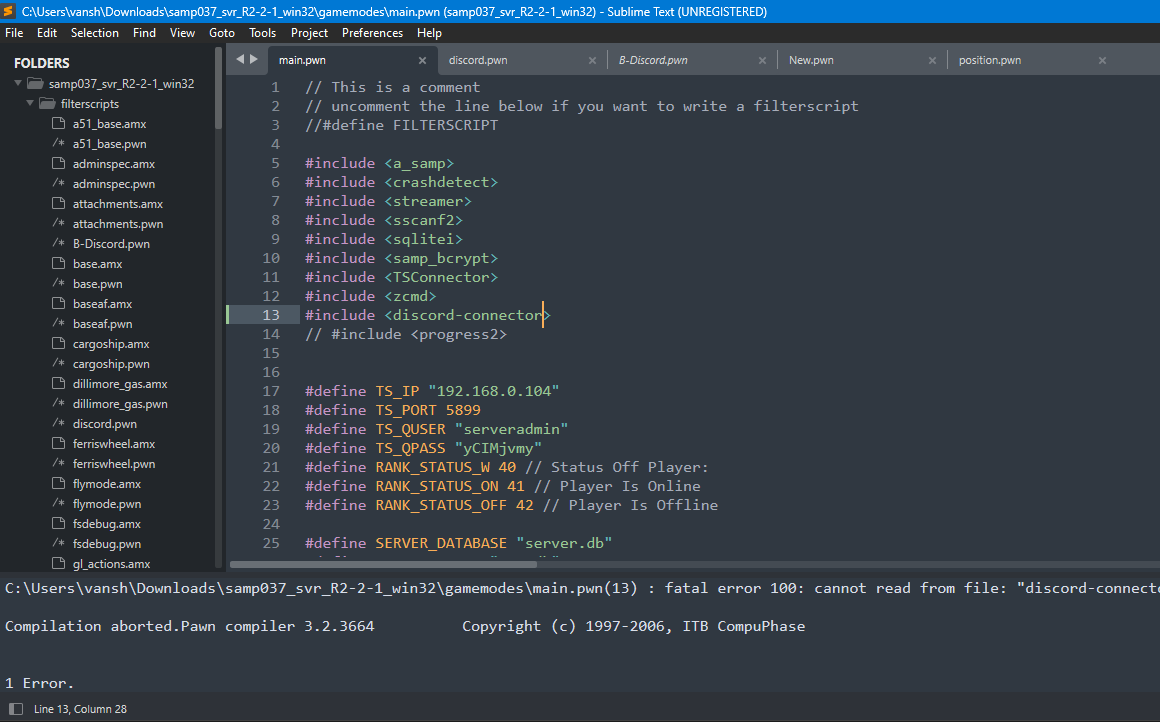Open baseaf.pwn in sidebar
The image size is (1160, 722).
pos(102,323)
